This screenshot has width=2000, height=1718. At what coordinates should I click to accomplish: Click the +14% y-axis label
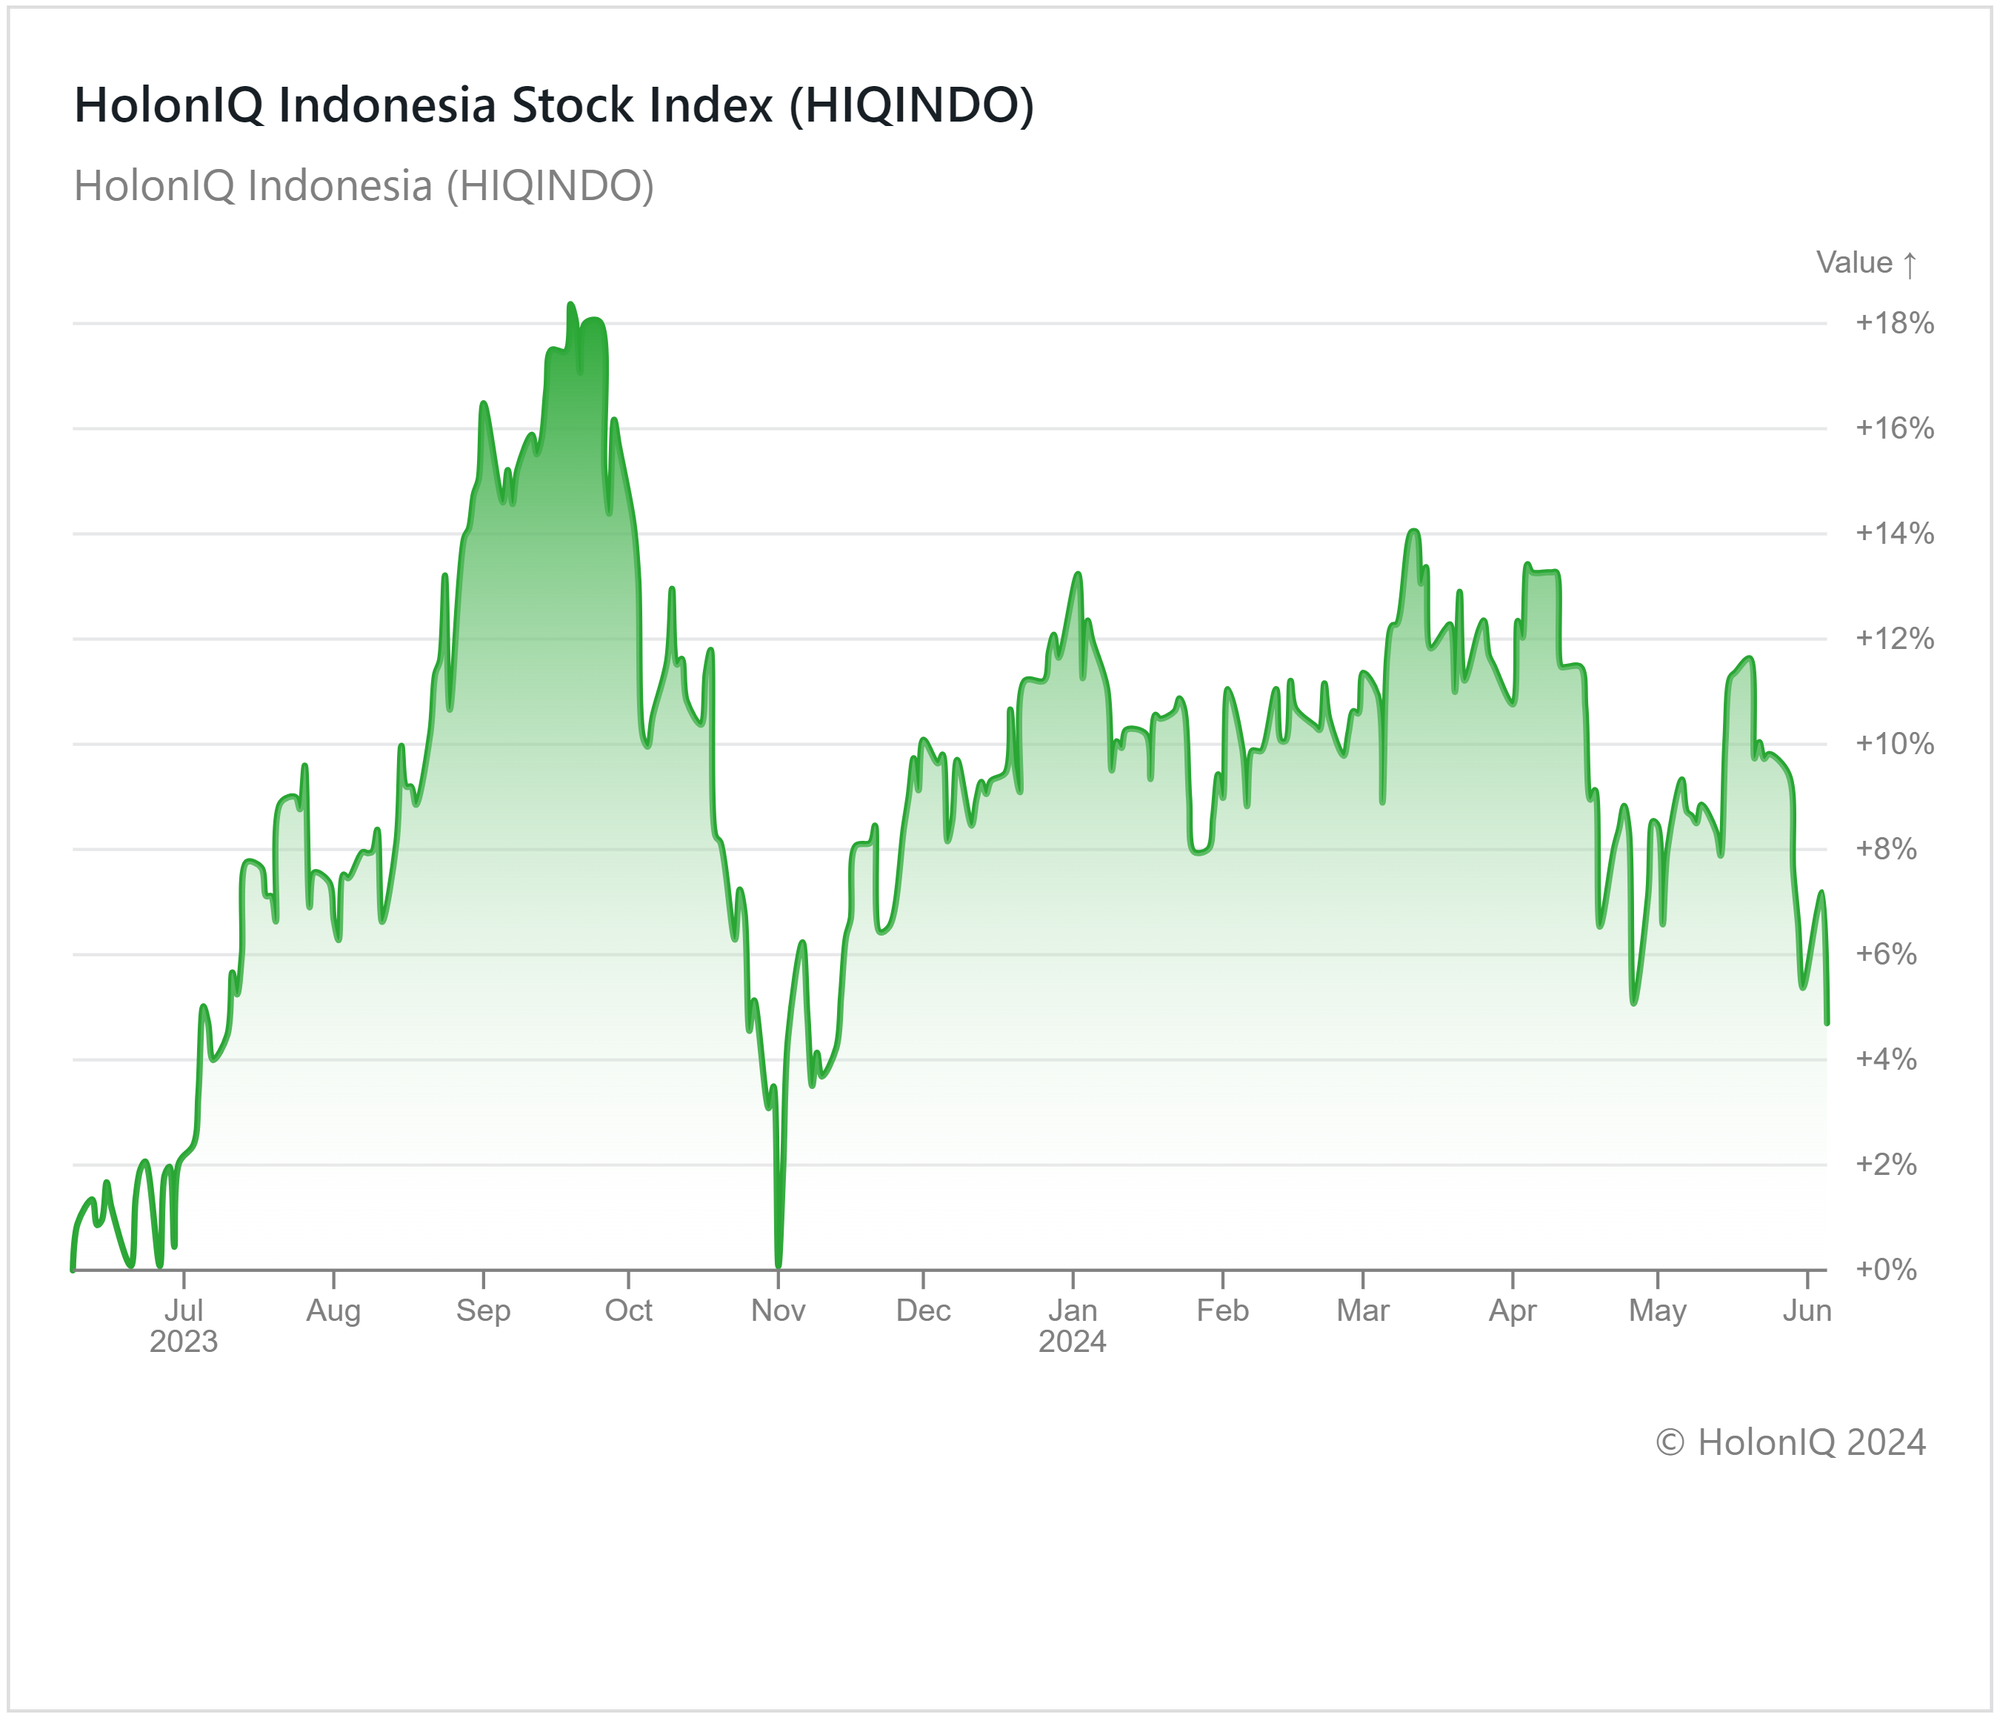[1894, 533]
